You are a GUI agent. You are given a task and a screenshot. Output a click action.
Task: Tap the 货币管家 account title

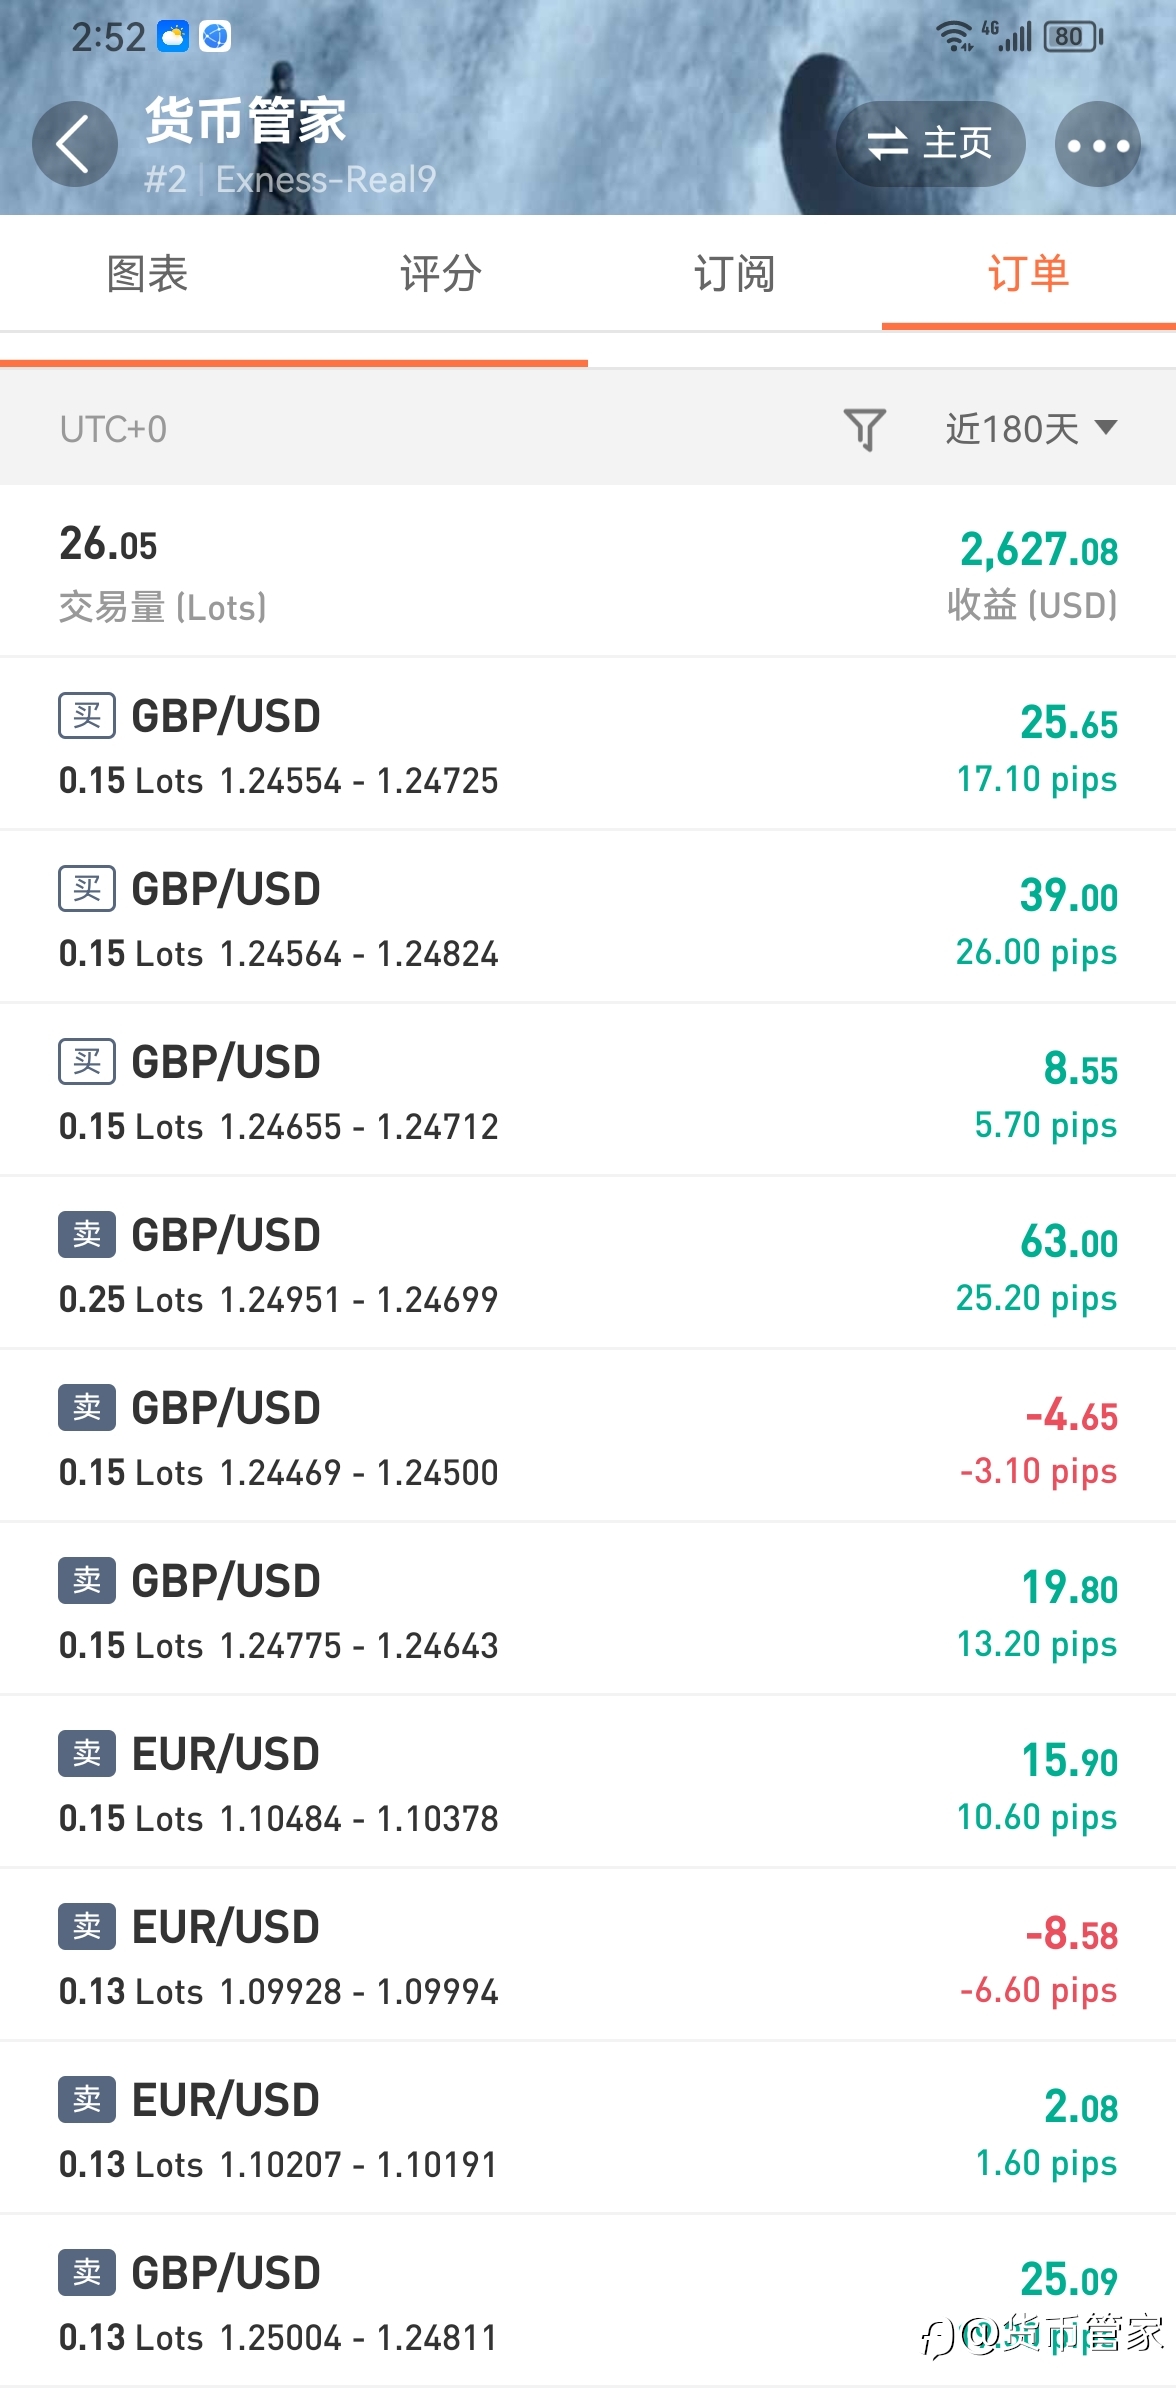(x=246, y=120)
